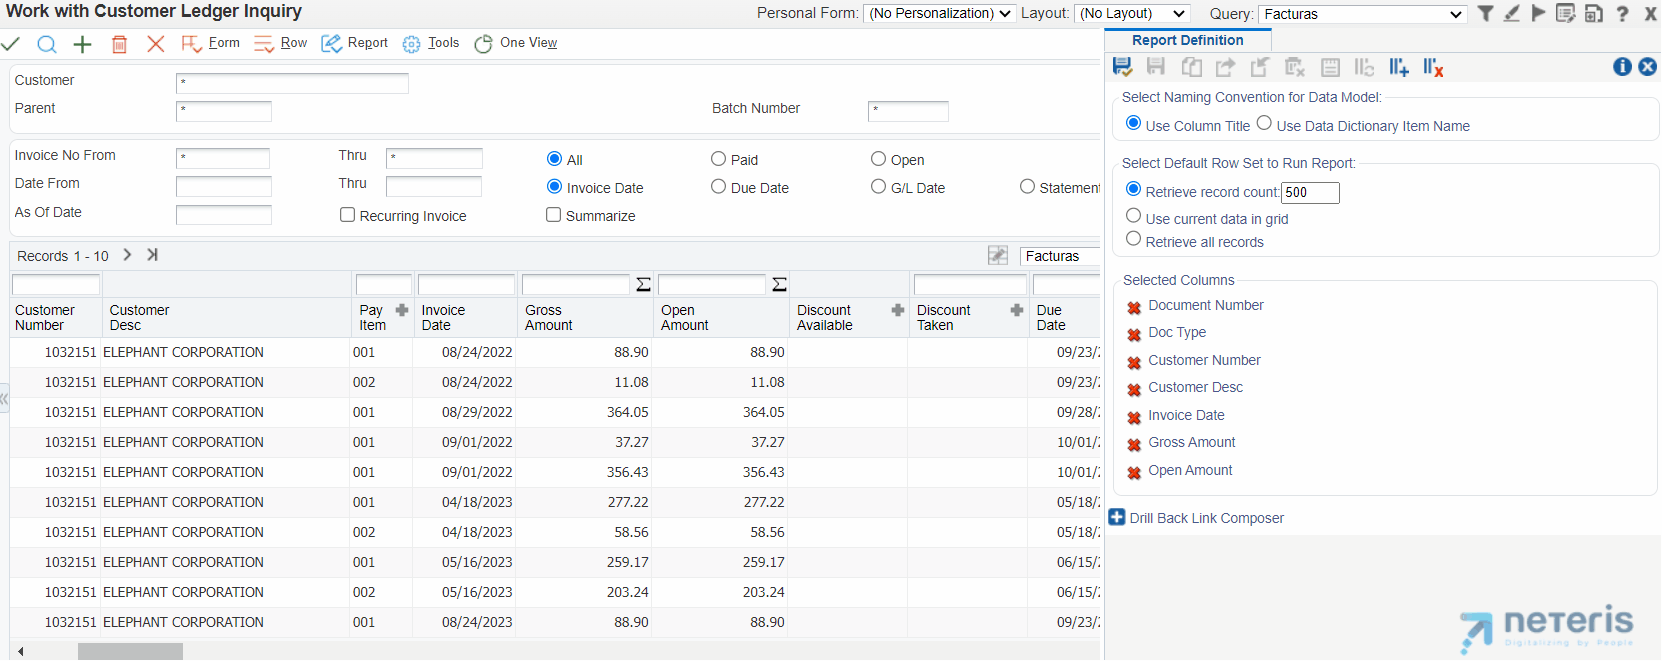
Task: Select Retrieve all records option
Action: pos(1133,239)
